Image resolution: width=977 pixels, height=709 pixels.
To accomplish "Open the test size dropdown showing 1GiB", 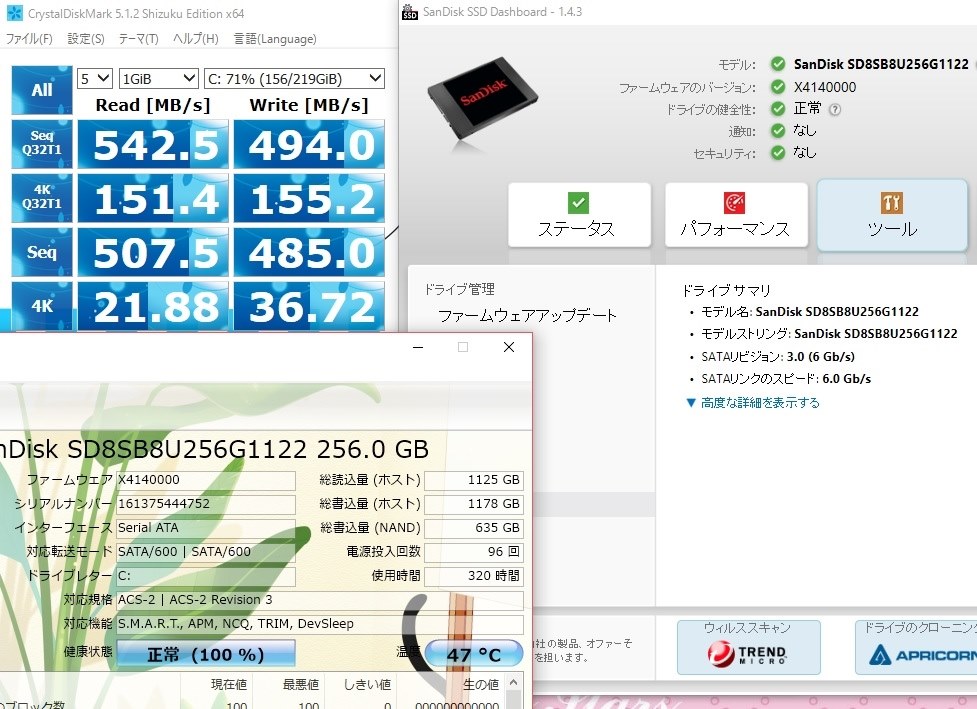I will pos(158,79).
